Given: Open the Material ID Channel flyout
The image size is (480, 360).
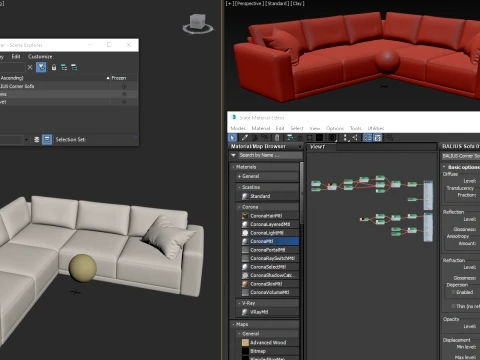Looking at the screenshot, I should [332, 138].
